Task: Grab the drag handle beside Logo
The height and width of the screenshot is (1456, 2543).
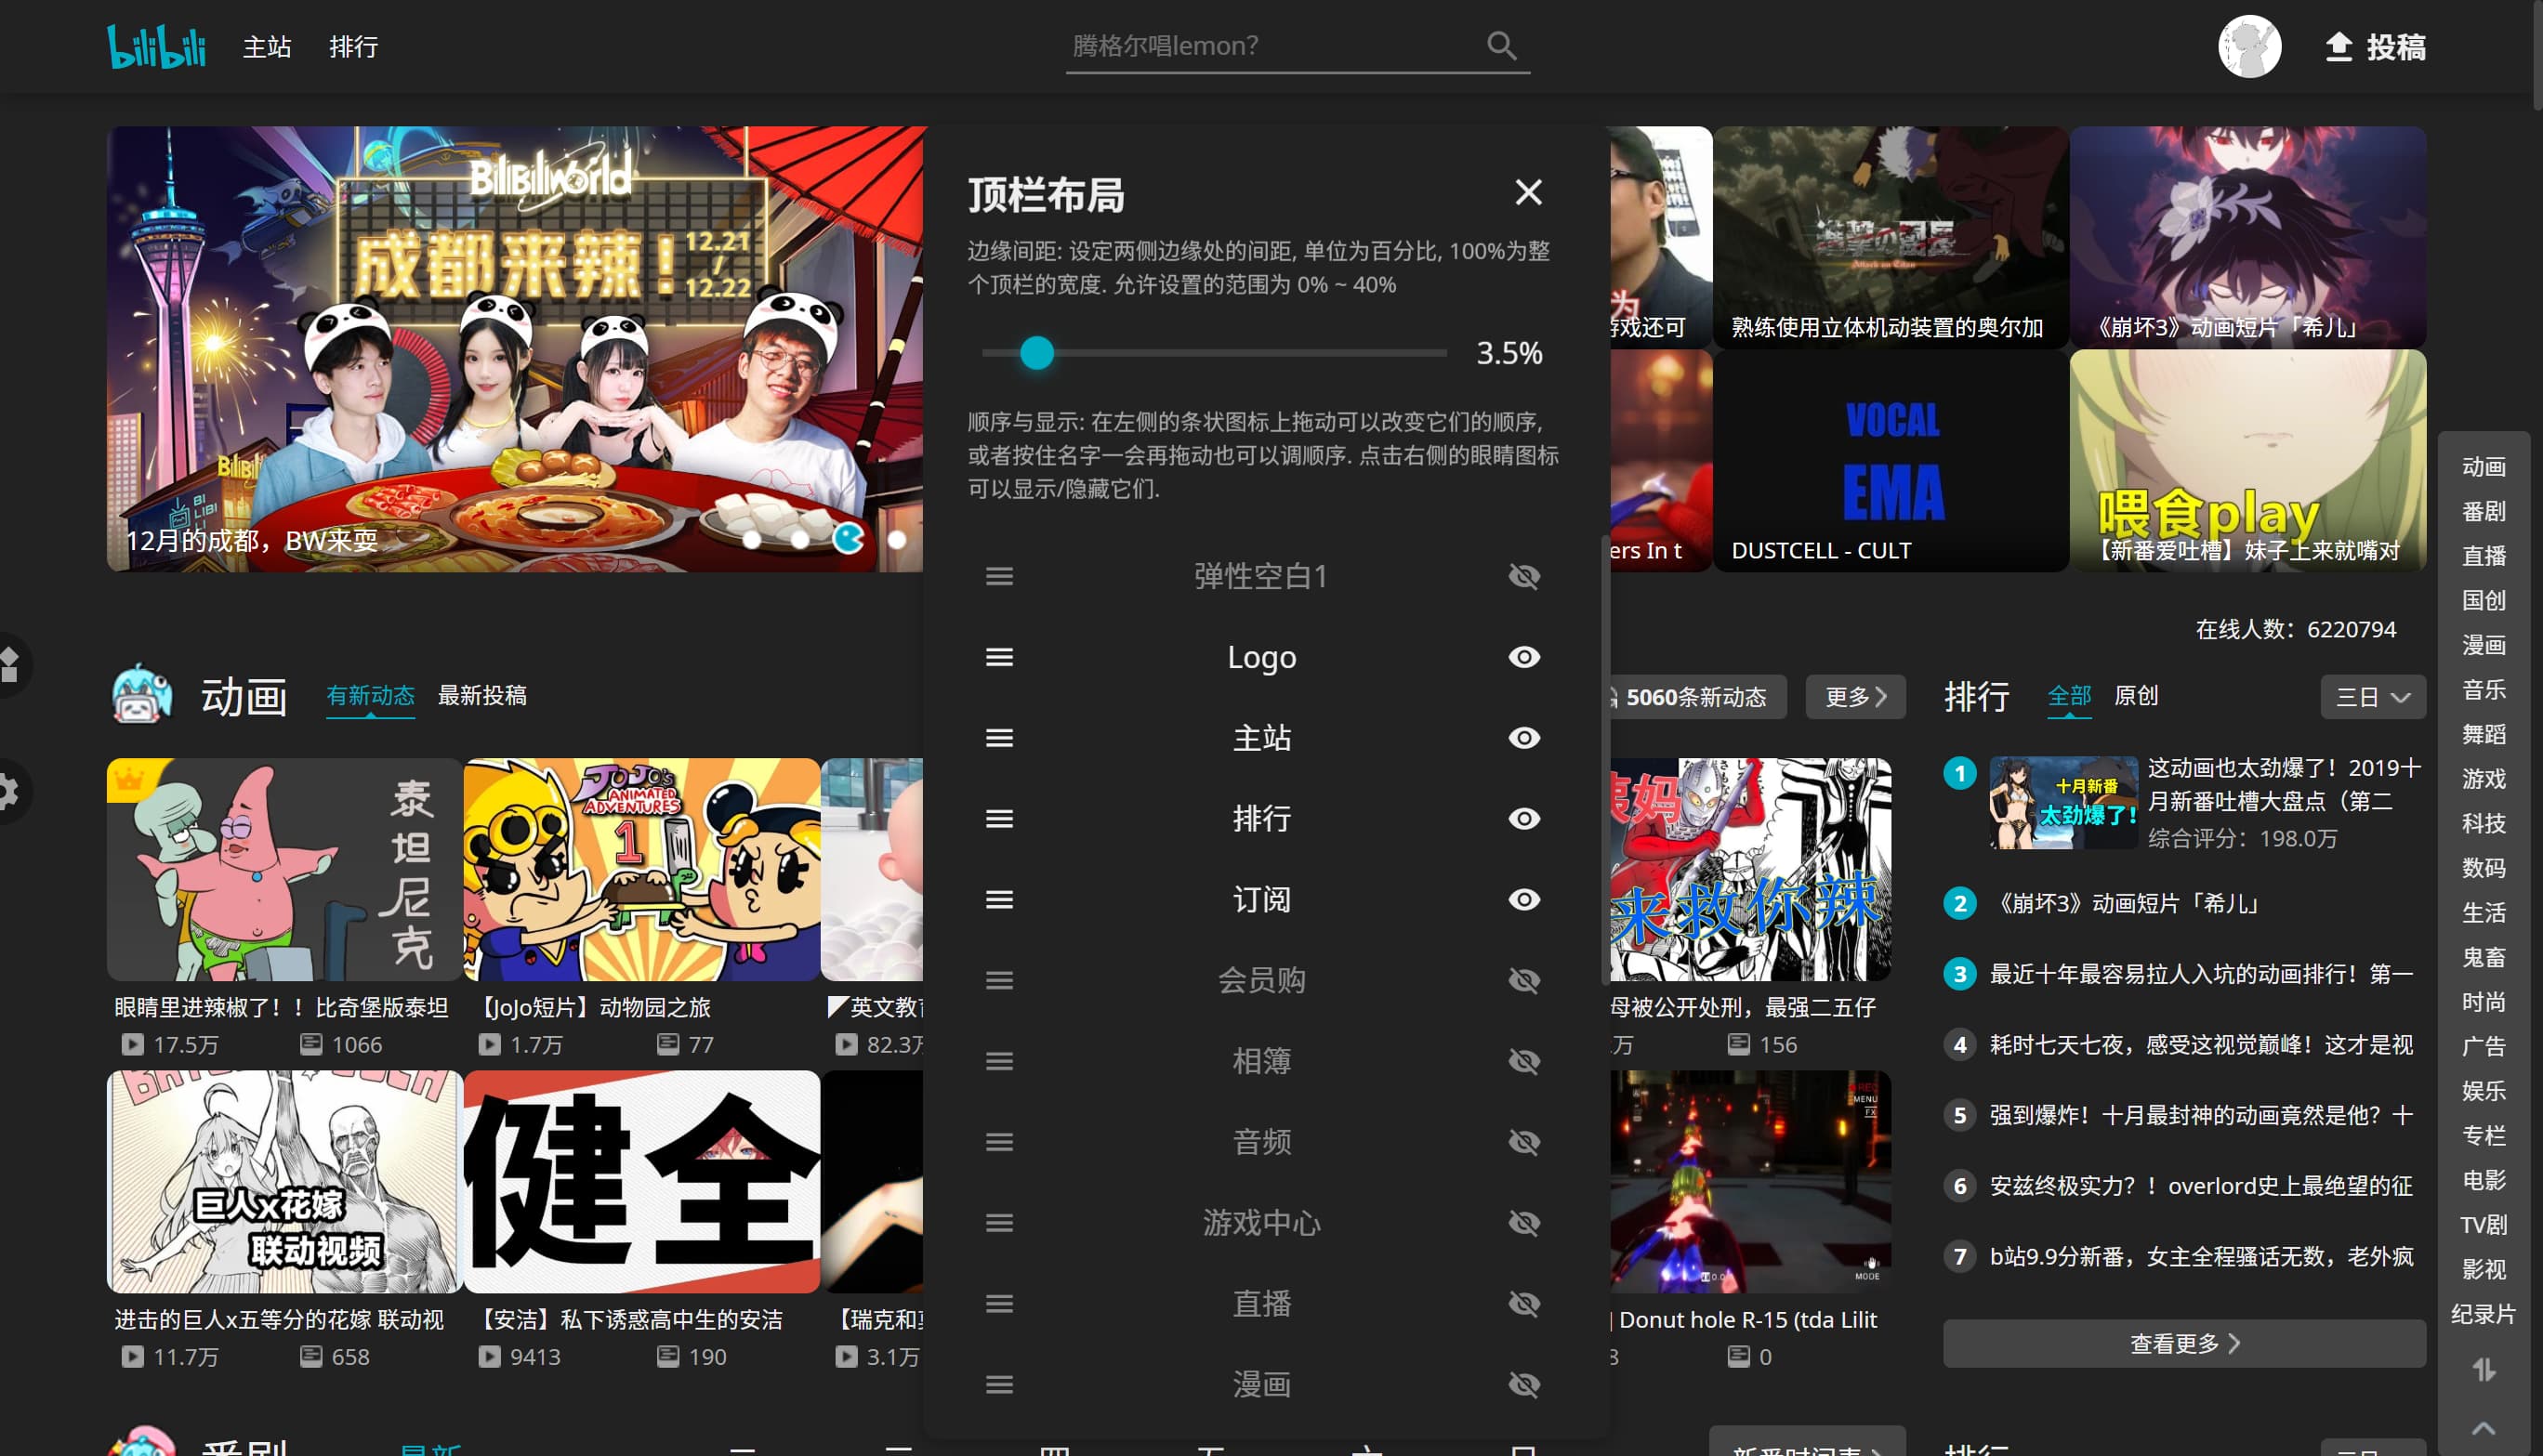Action: [999, 657]
